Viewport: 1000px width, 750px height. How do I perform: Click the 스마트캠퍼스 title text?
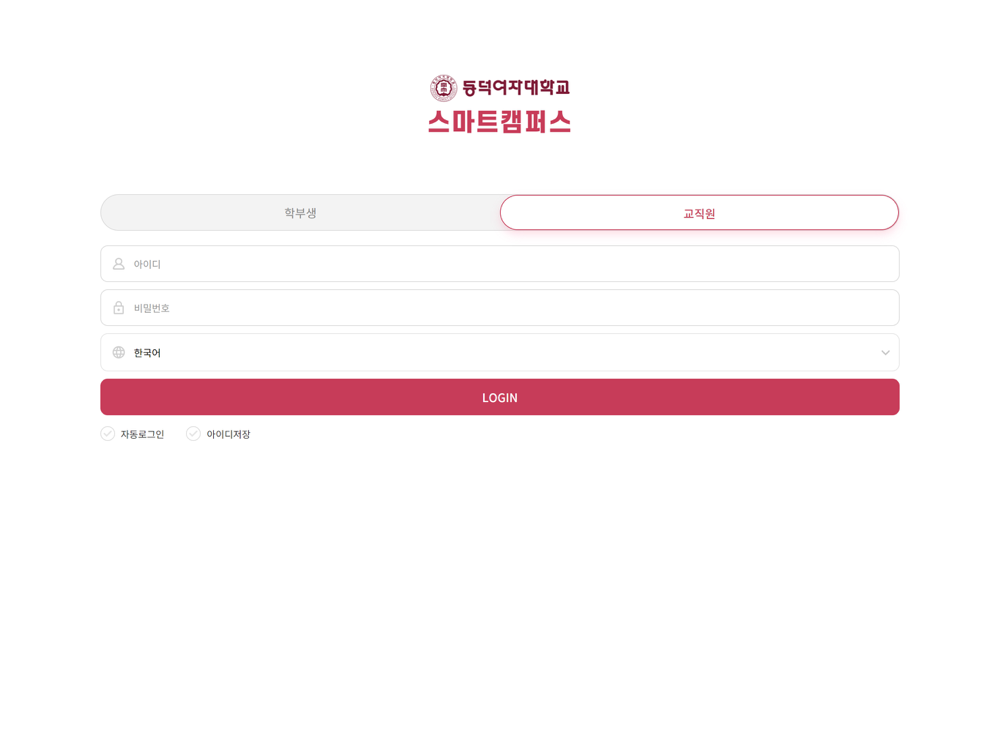(499, 122)
